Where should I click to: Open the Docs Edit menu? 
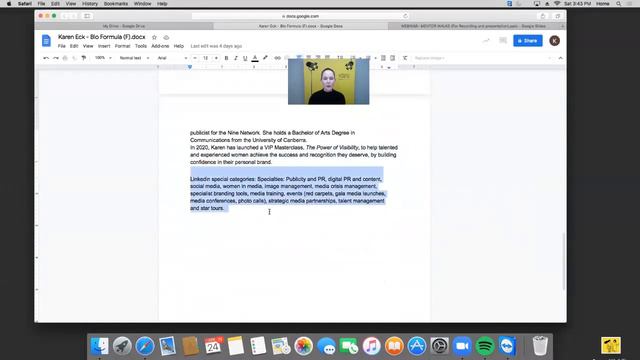click(74, 46)
